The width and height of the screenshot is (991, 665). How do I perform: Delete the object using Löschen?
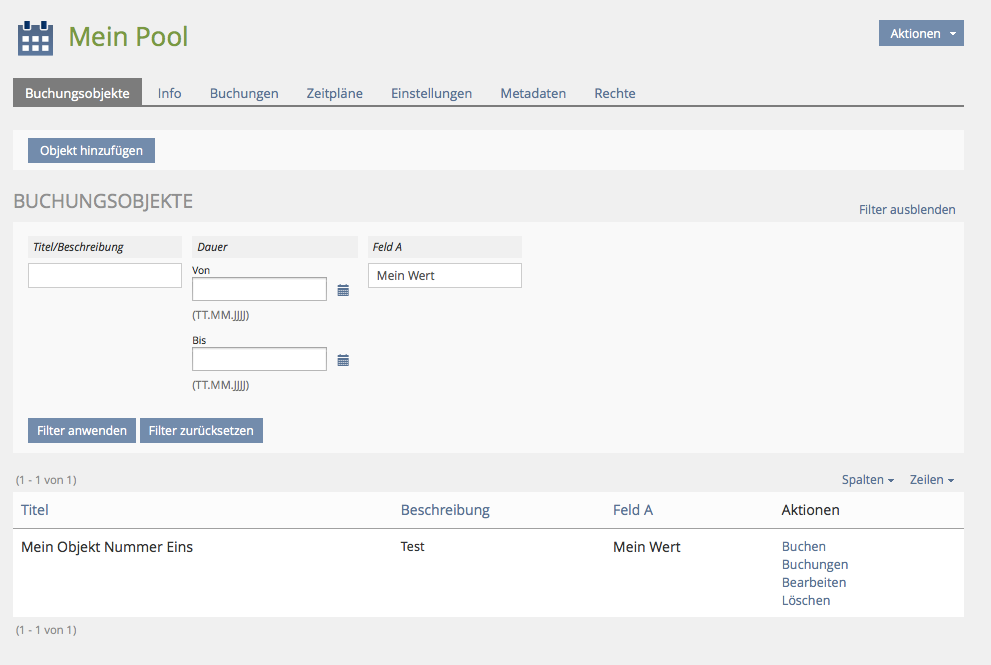coord(805,601)
